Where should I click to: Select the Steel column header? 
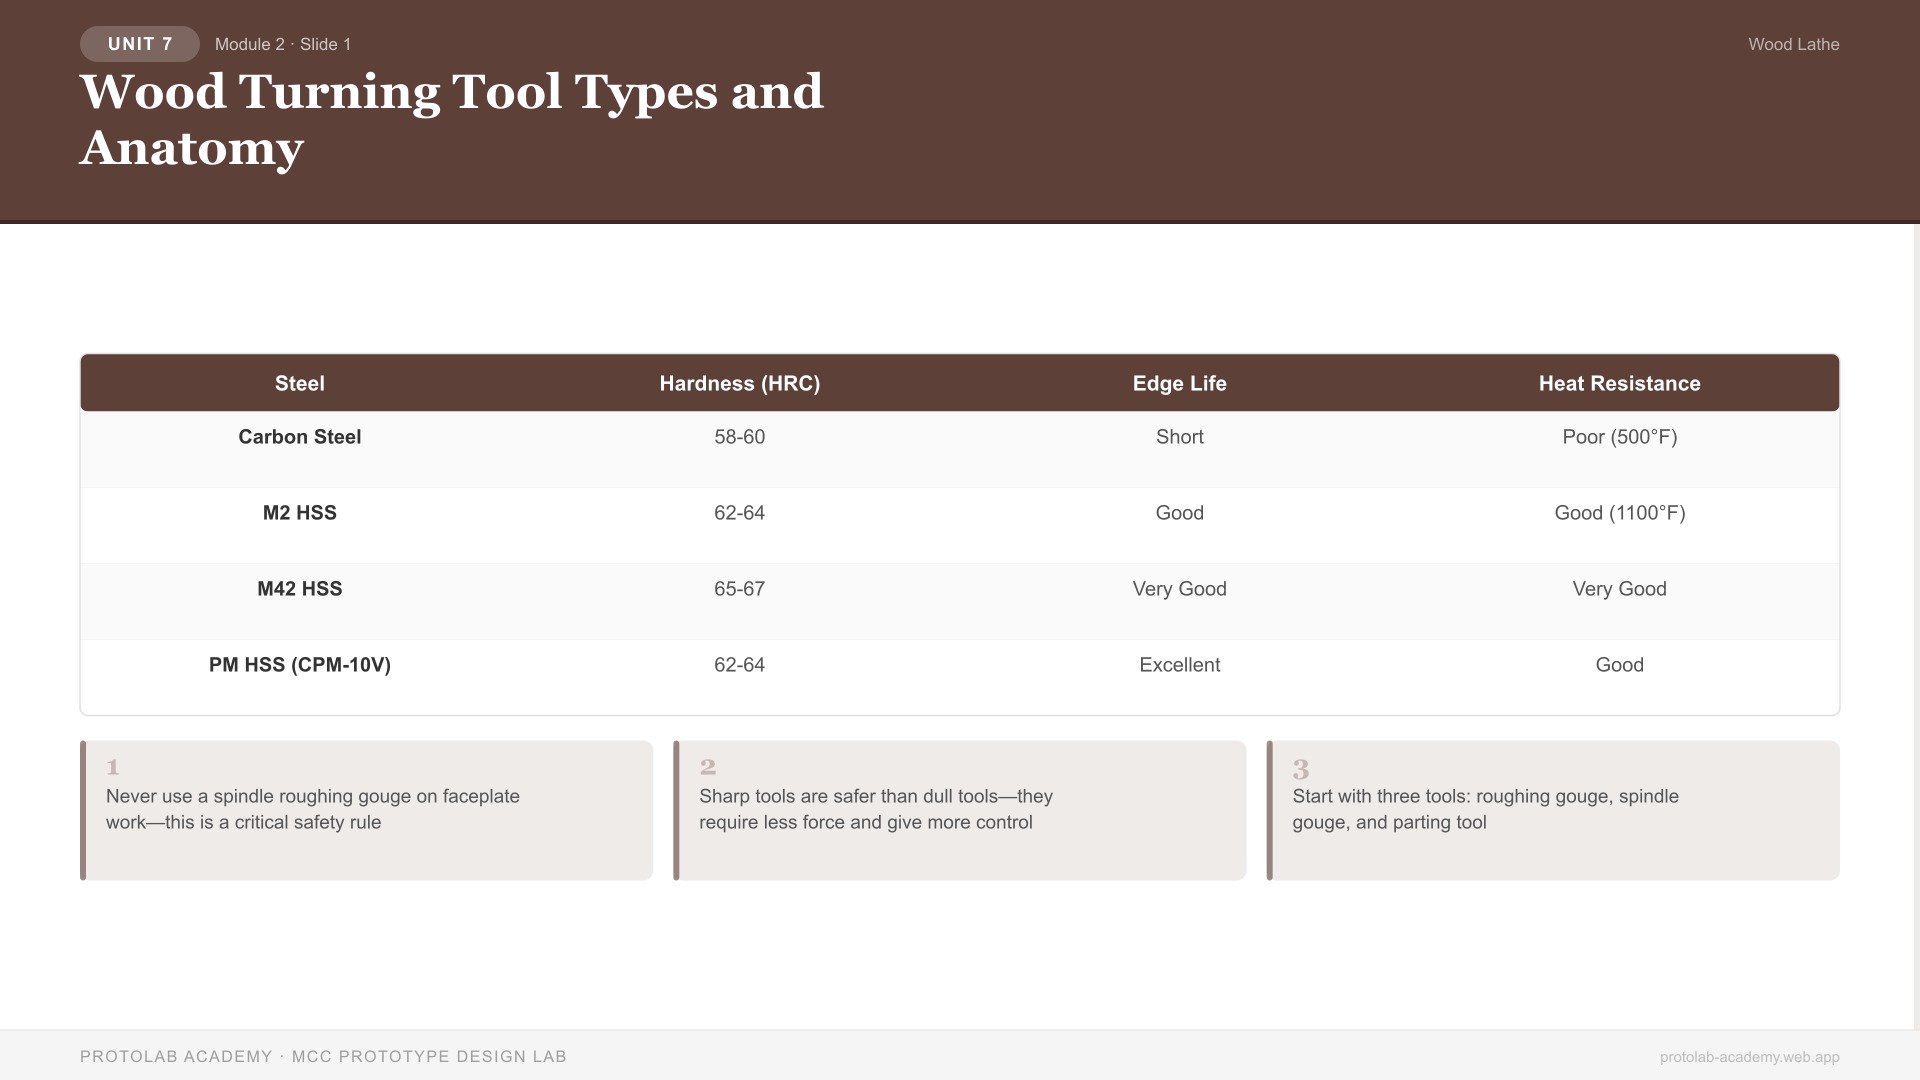[x=299, y=383]
